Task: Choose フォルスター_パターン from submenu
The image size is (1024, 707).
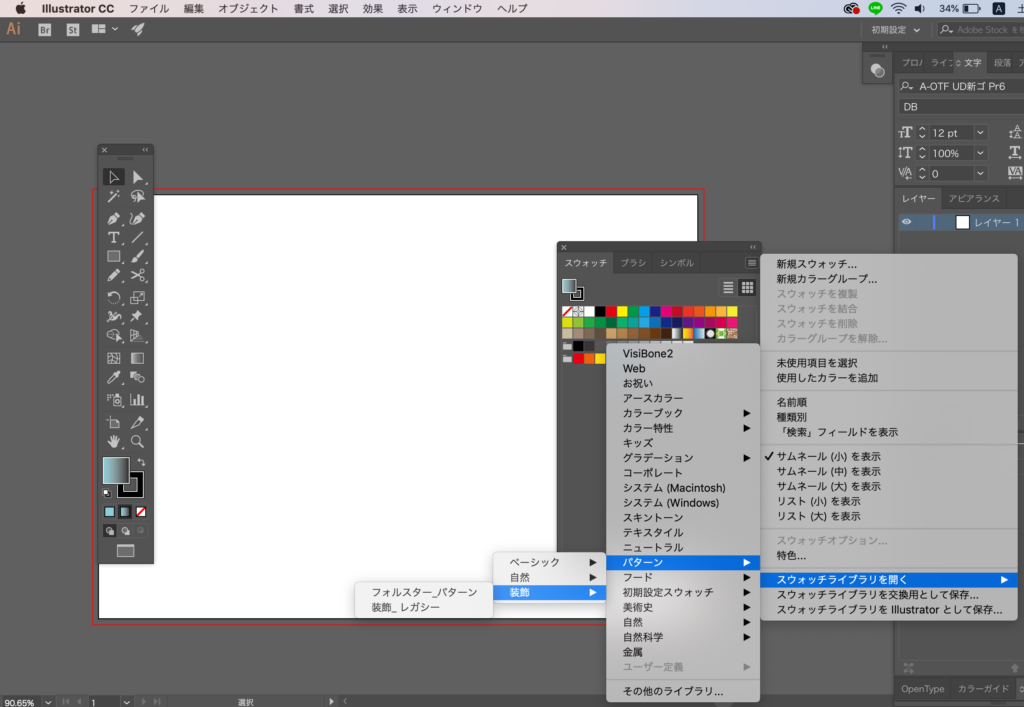Action: tap(424, 592)
